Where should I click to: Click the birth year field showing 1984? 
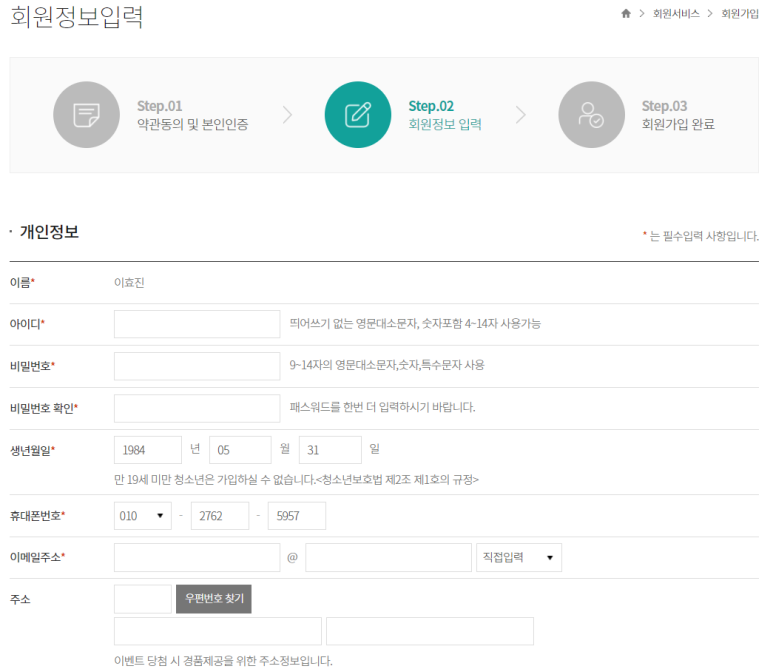147,450
